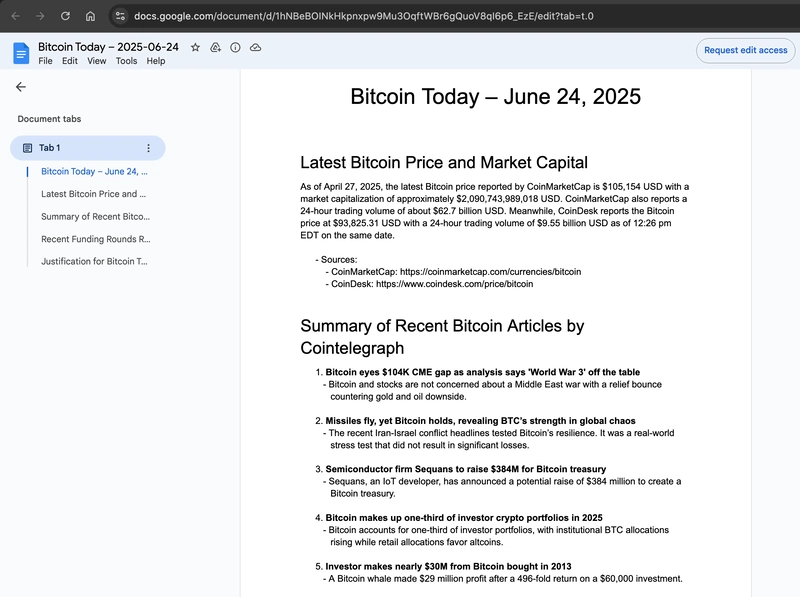Viewport: 800px width, 597px height.
Task: Reload the page with the refresh icon
Action: click(x=65, y=16)
